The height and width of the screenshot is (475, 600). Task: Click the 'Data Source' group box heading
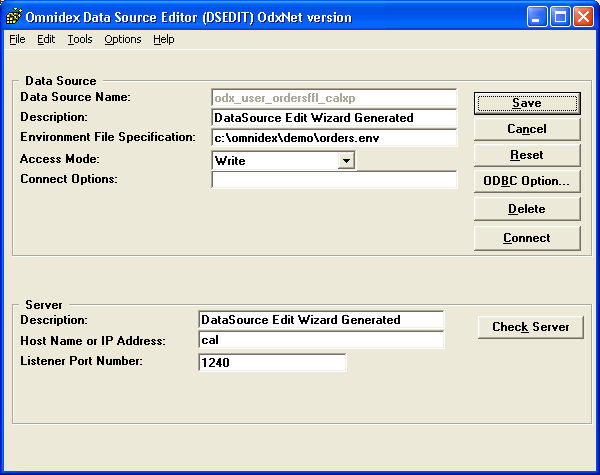point(61,81)
